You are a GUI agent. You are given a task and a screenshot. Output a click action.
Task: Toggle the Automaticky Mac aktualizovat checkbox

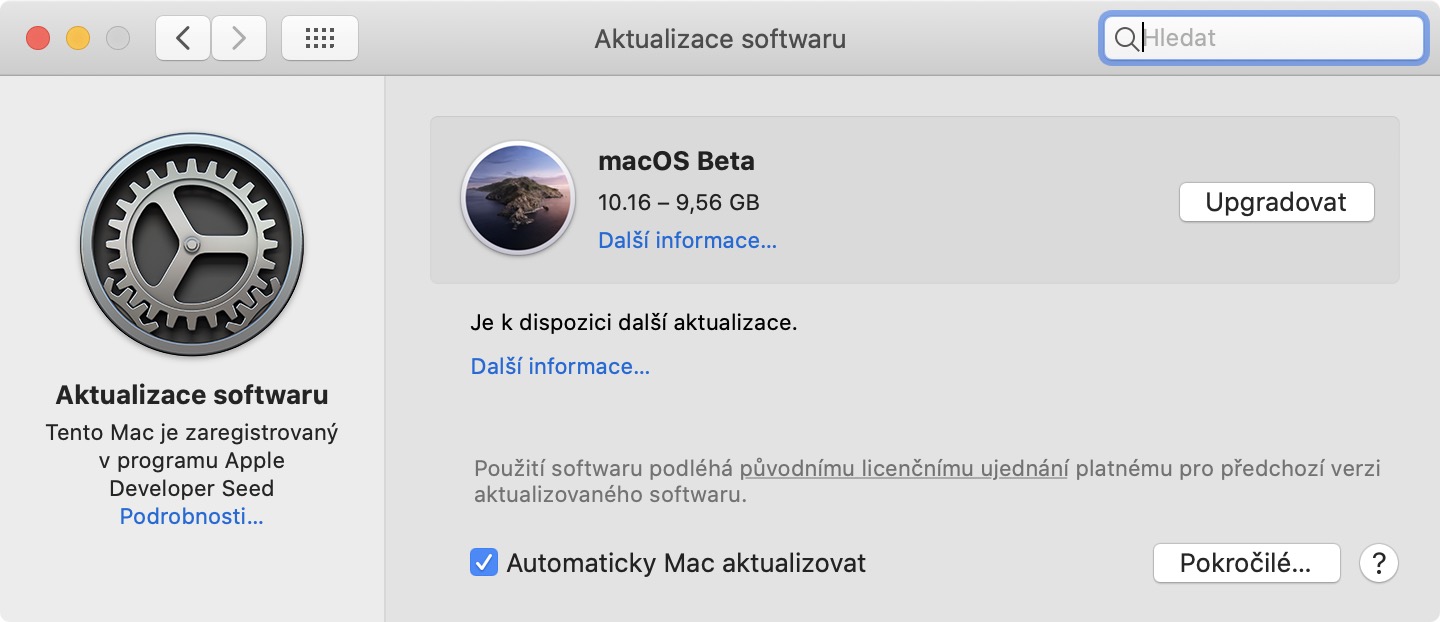pyautogui.click(x=484, y=563)
